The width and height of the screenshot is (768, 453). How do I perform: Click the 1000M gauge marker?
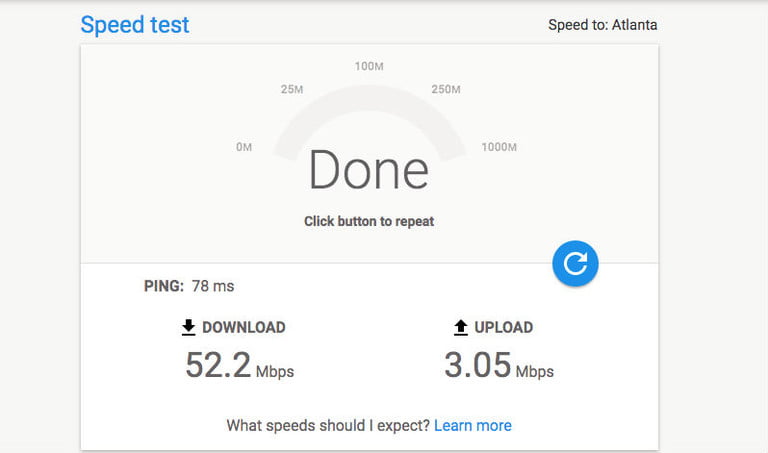coord(499,147)
